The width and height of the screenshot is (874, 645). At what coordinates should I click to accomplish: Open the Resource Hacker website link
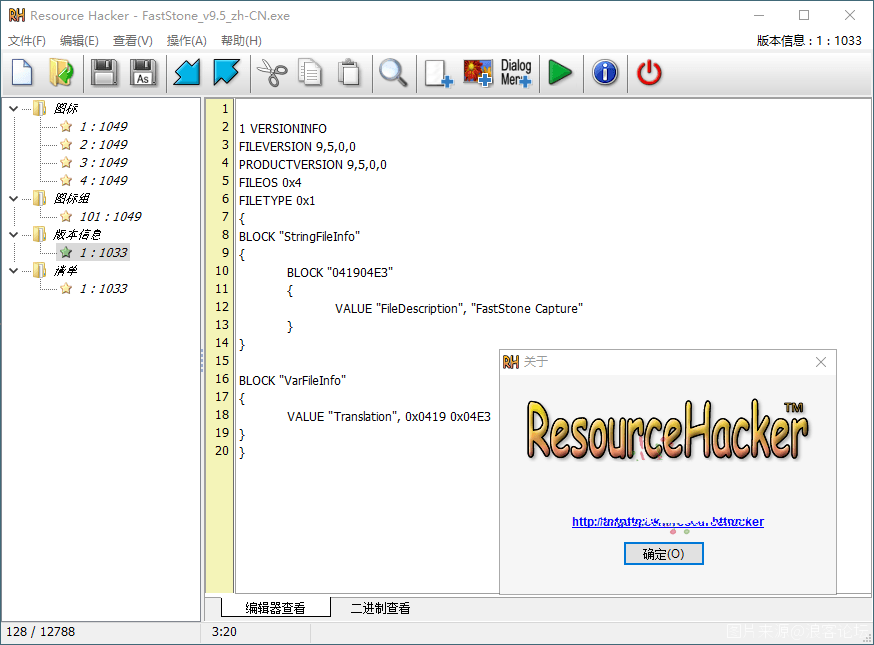pyautogui.click(x=667, y=522)
